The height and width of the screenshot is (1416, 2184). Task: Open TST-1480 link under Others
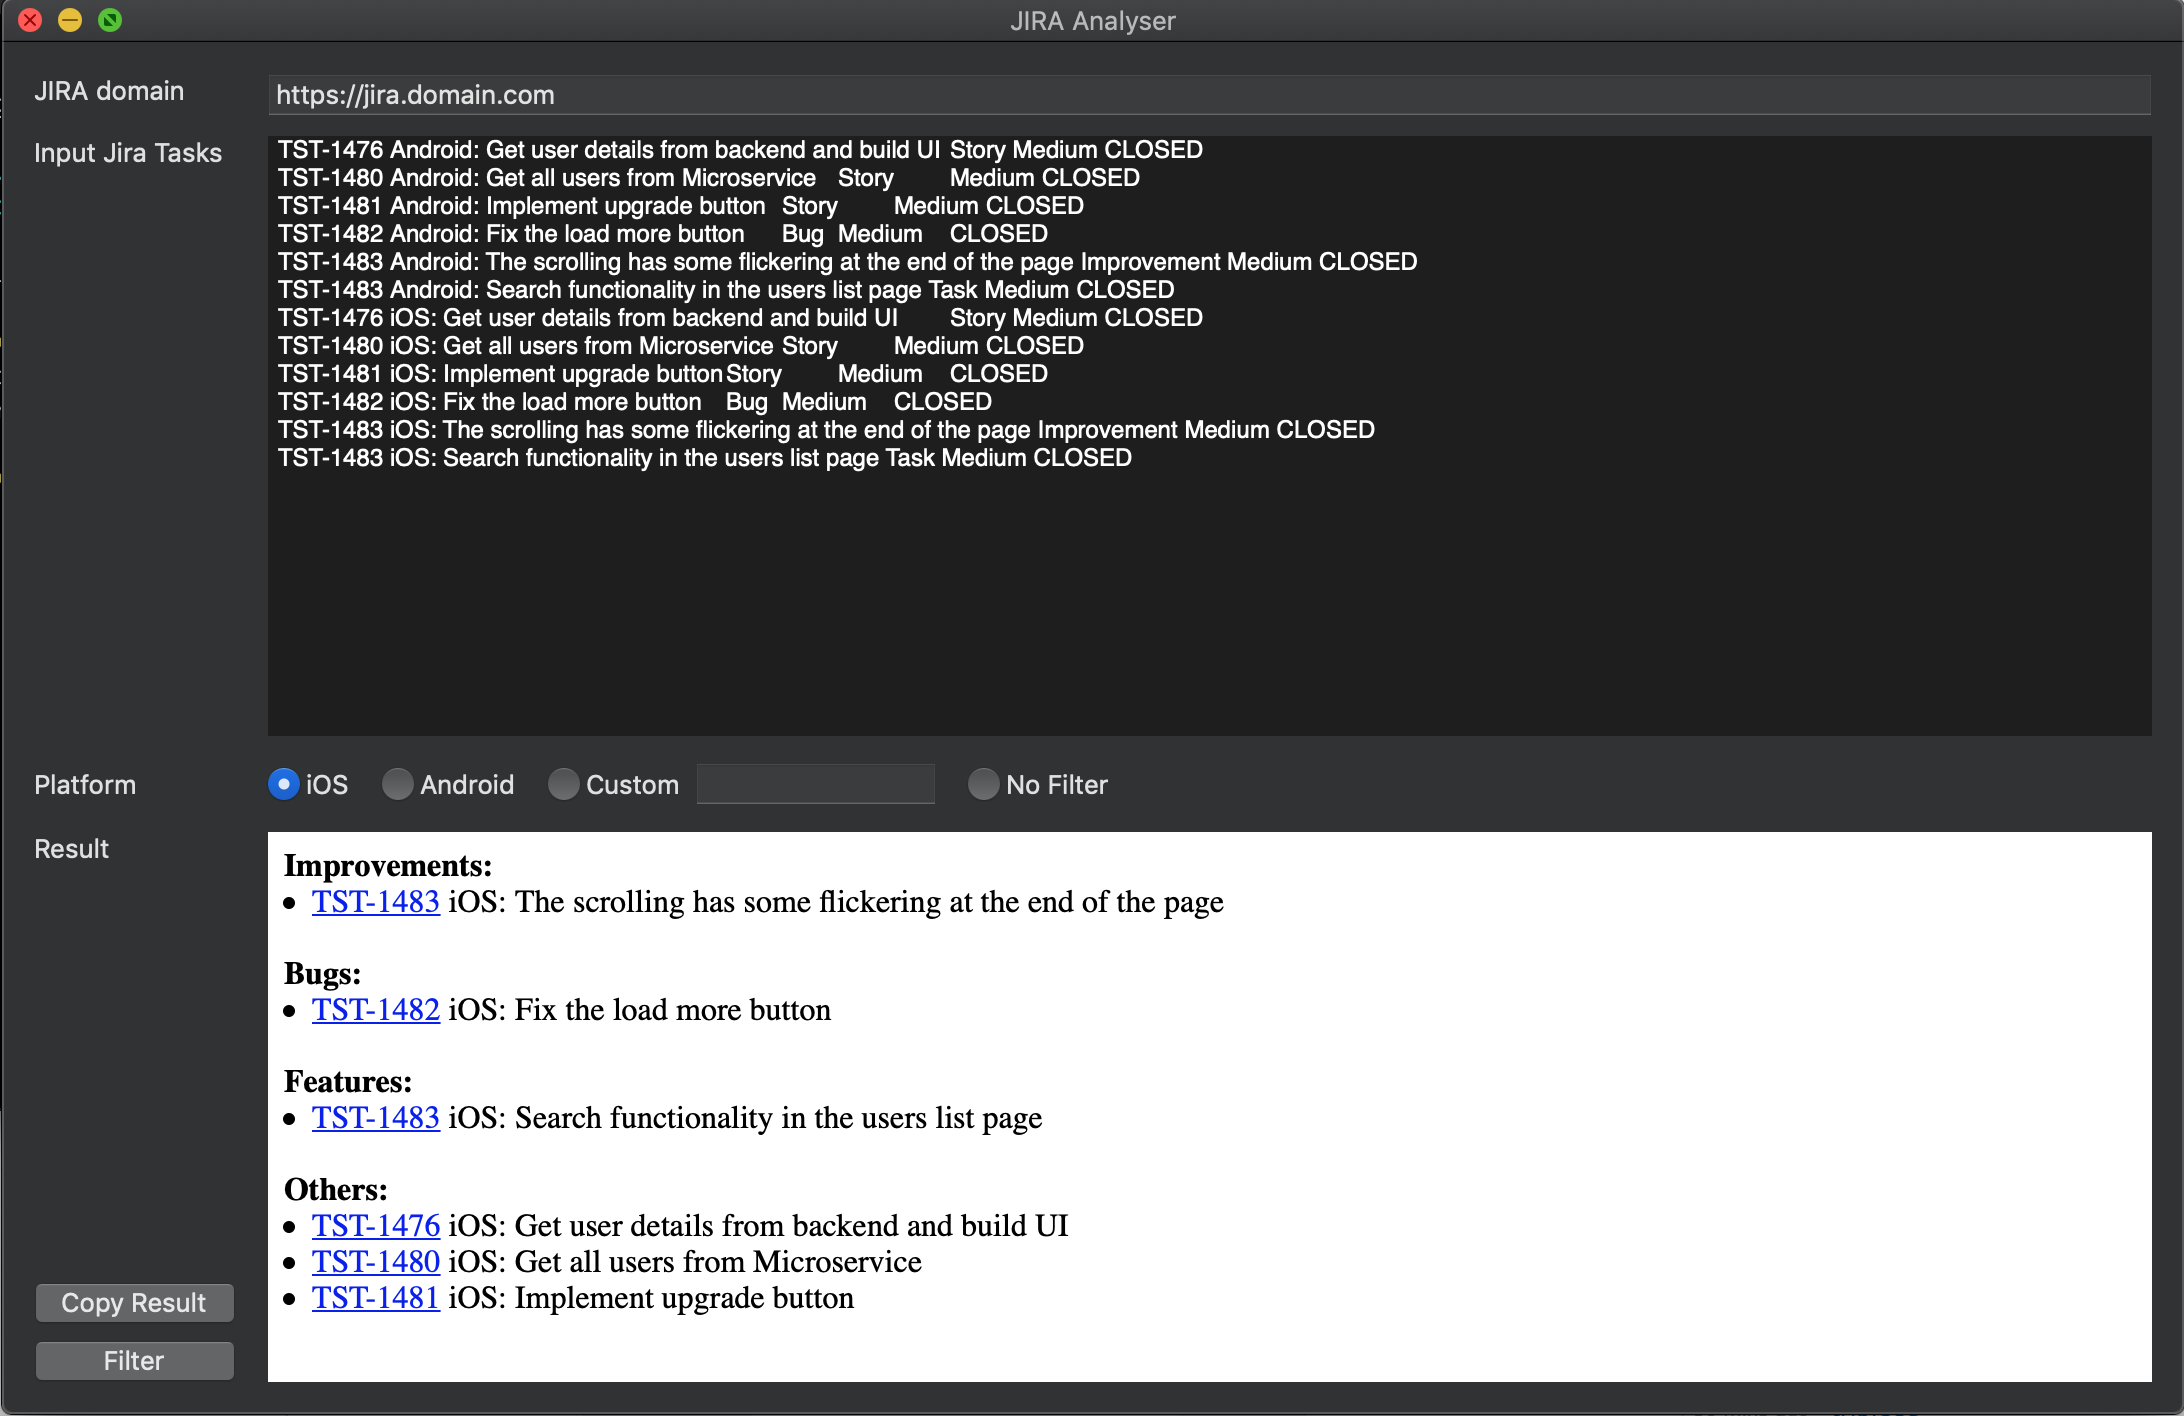(x=376, y=1262)
